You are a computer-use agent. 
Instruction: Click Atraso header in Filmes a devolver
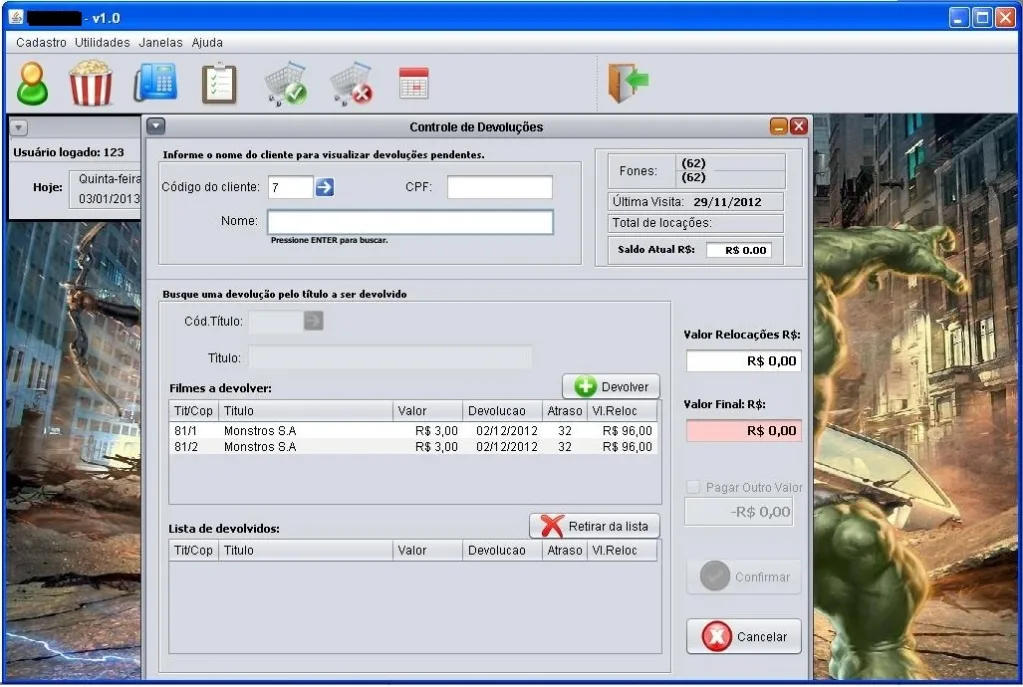coord(564,410)
